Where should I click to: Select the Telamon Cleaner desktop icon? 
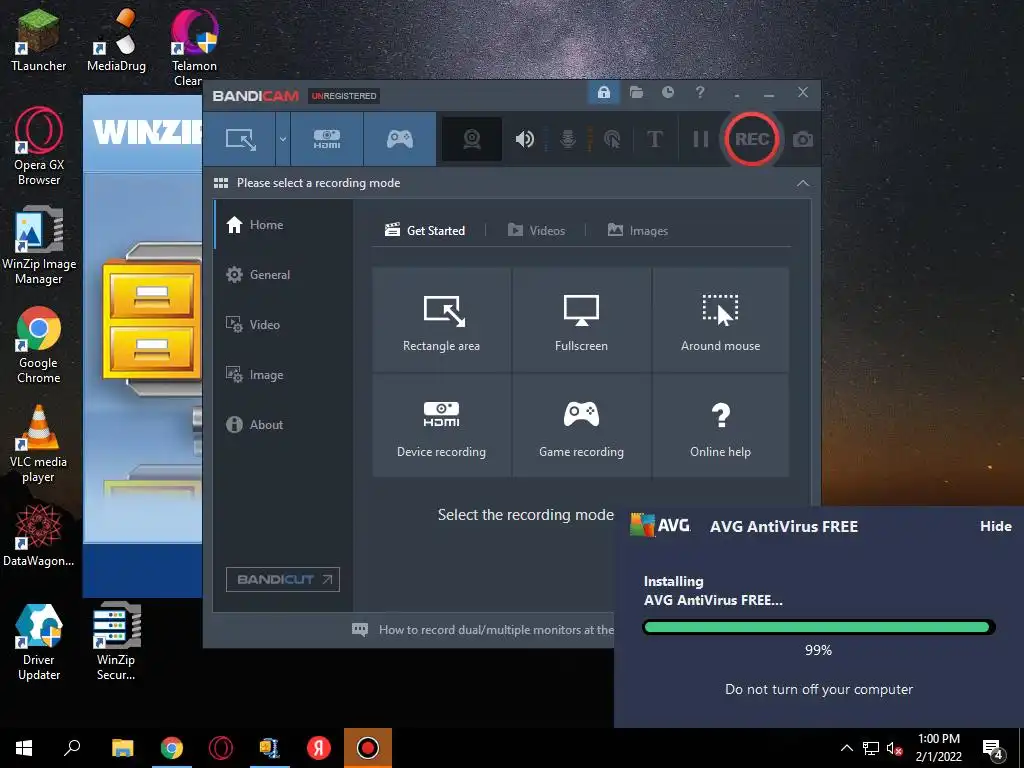(194, 47)
